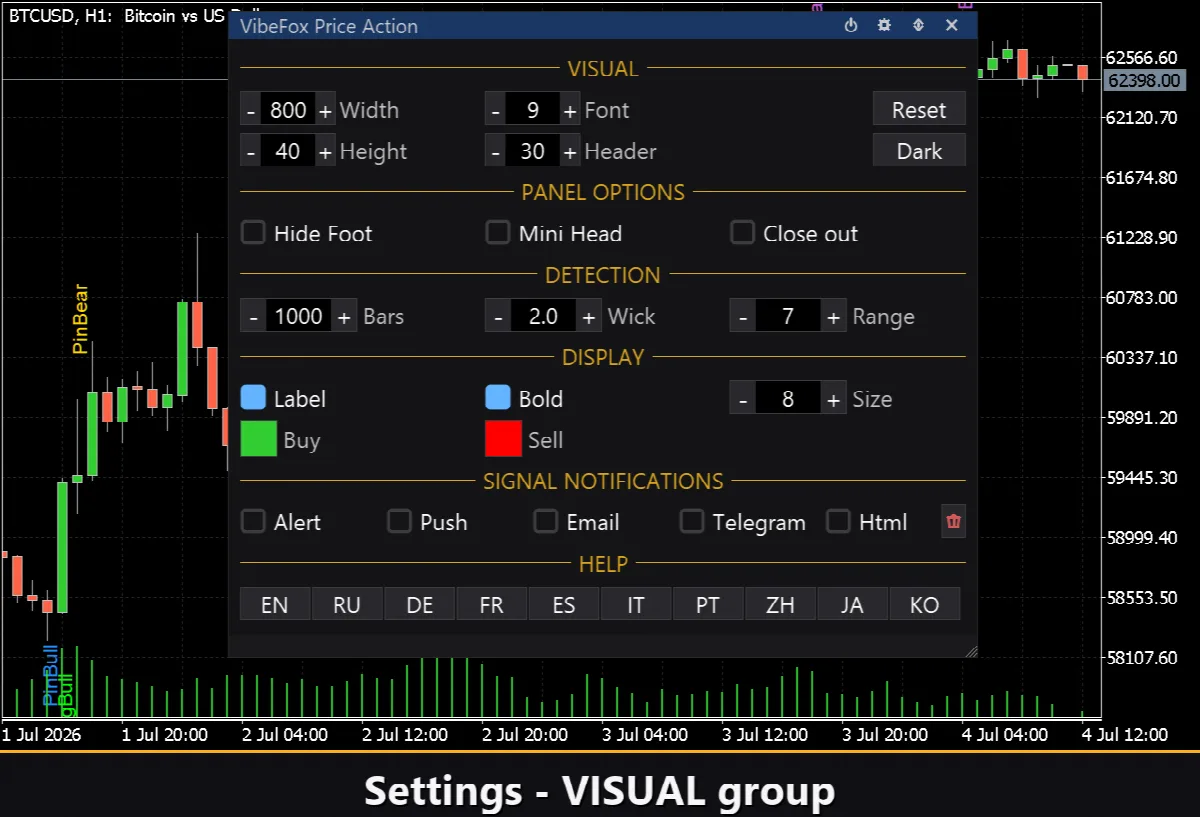
Task: Toggle the Bold checkbox off
Action: click(498, 398)
